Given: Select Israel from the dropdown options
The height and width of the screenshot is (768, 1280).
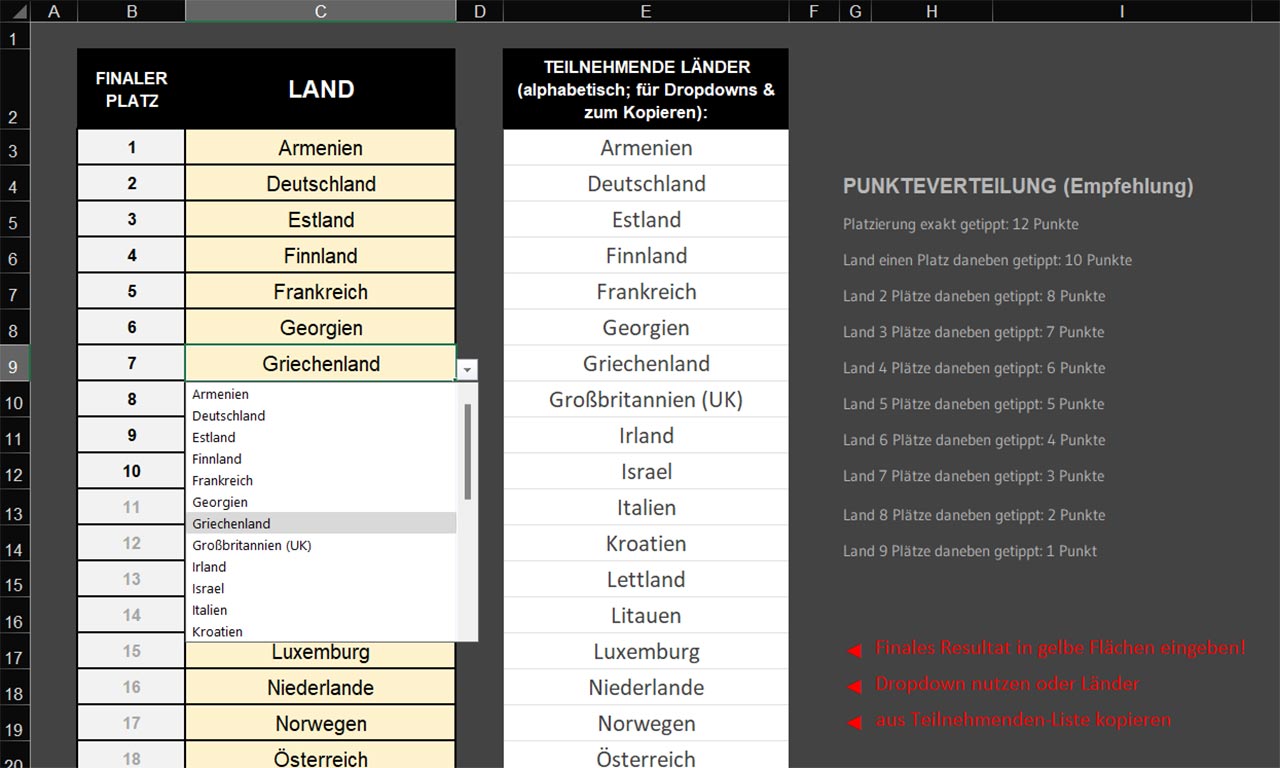Looking at the screenshot, I should pyautogui.click(x=208, y=588).
